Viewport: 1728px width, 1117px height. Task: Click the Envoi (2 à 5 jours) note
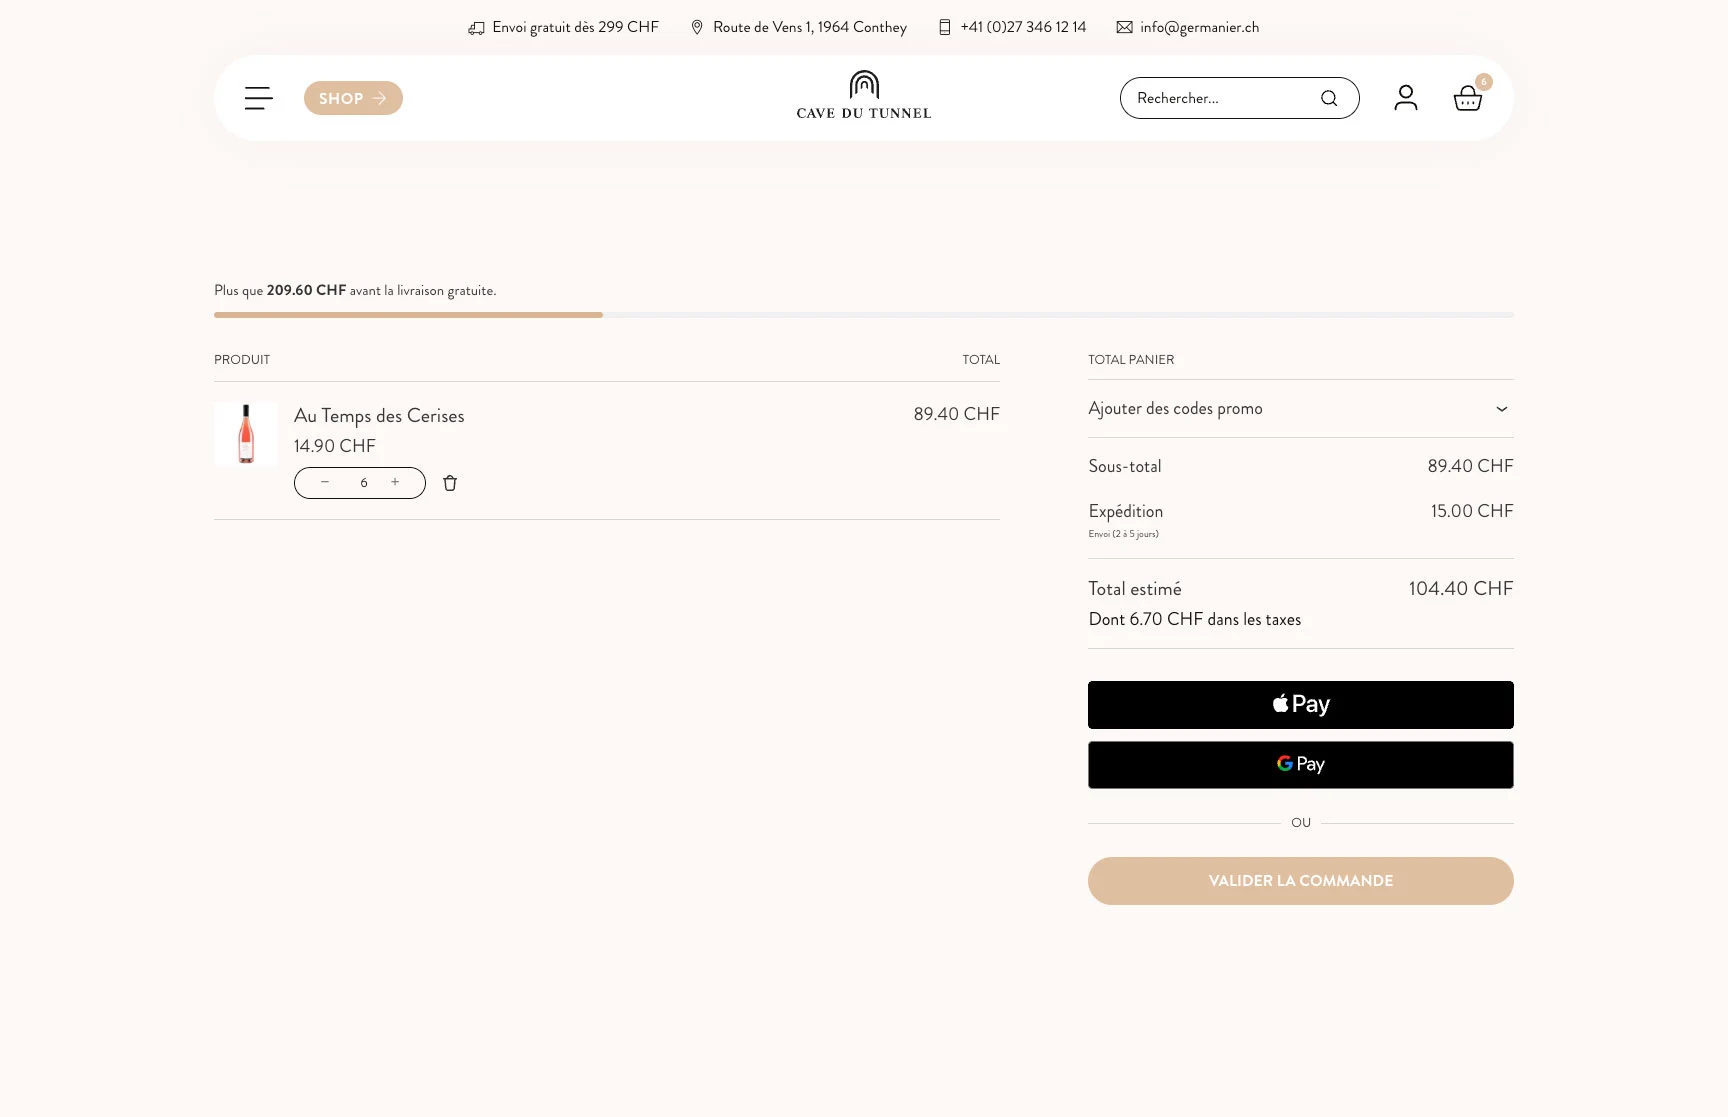pyautogui.click(x=1124, y=534)
